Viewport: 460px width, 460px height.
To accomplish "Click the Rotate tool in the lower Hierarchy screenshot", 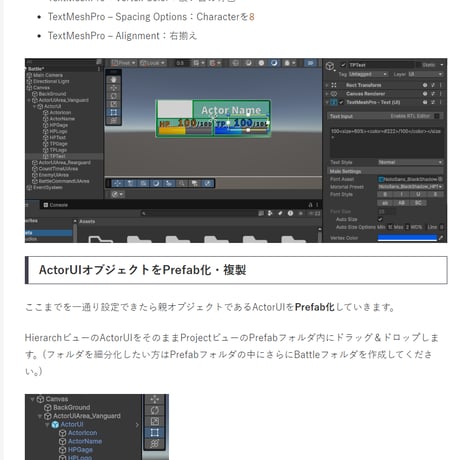I will (155, 410).
